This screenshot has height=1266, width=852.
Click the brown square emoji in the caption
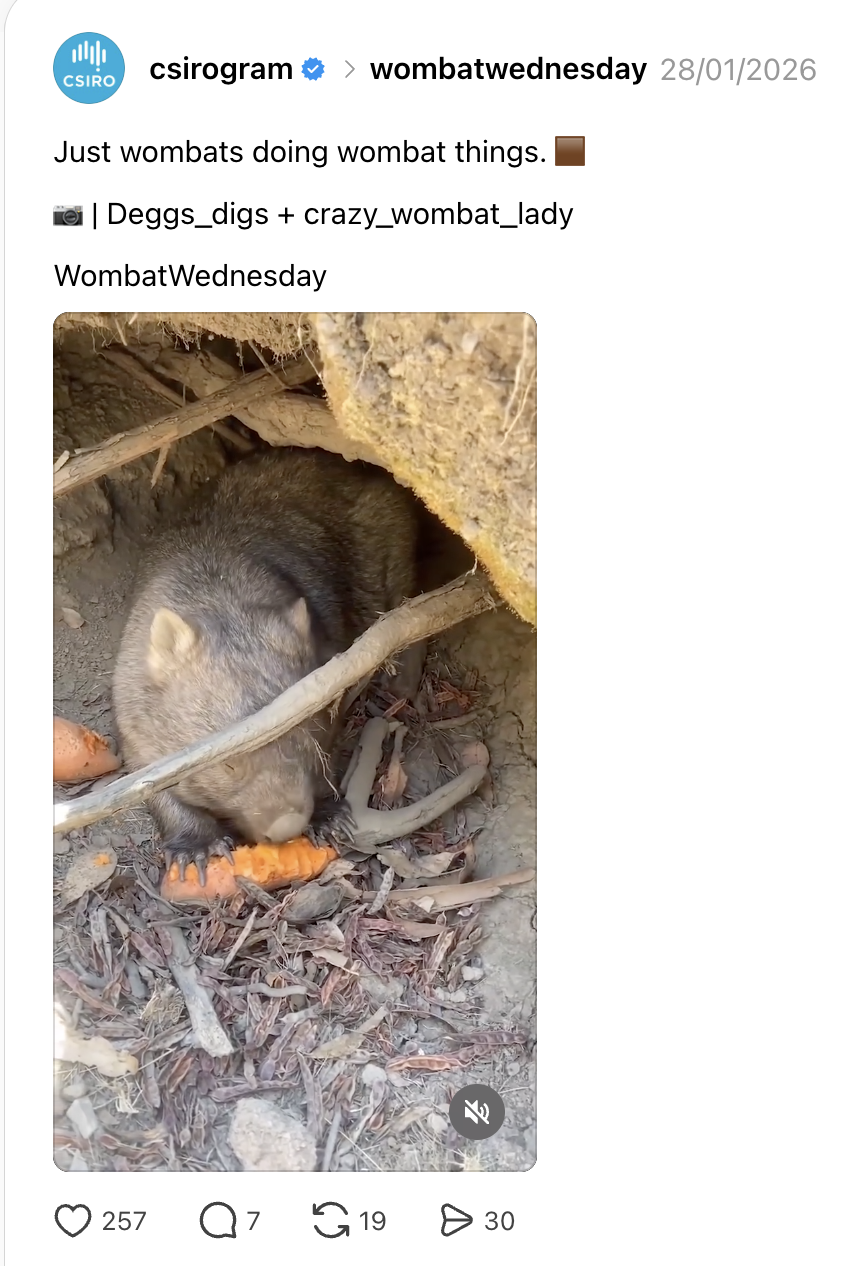pyautogui.click(x=569, y=152)
